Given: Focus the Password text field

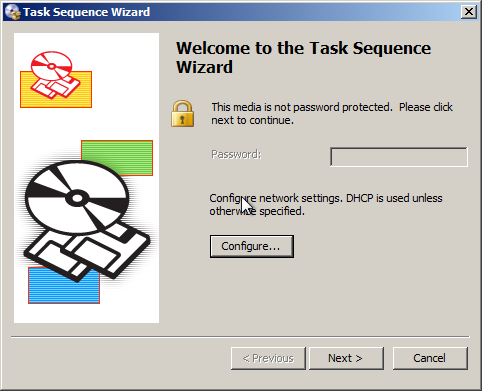Looking at the screenshot, I should 399,157.
